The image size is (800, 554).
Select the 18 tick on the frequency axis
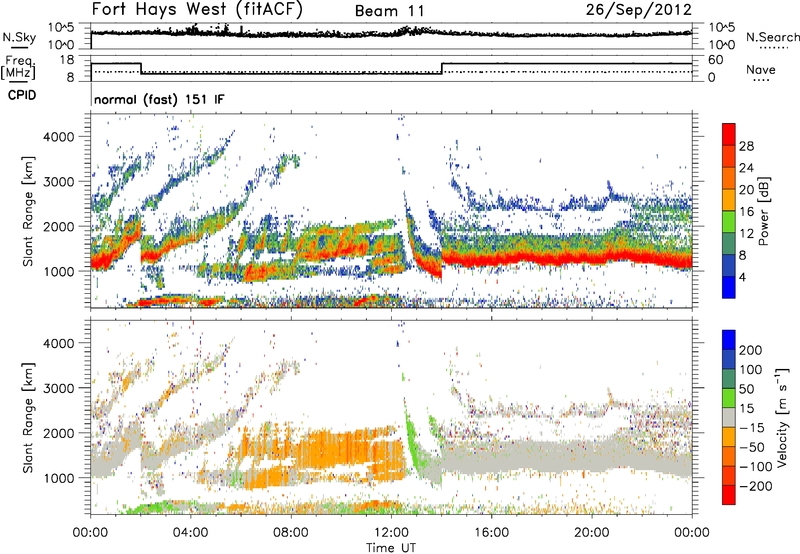(67, 60)
